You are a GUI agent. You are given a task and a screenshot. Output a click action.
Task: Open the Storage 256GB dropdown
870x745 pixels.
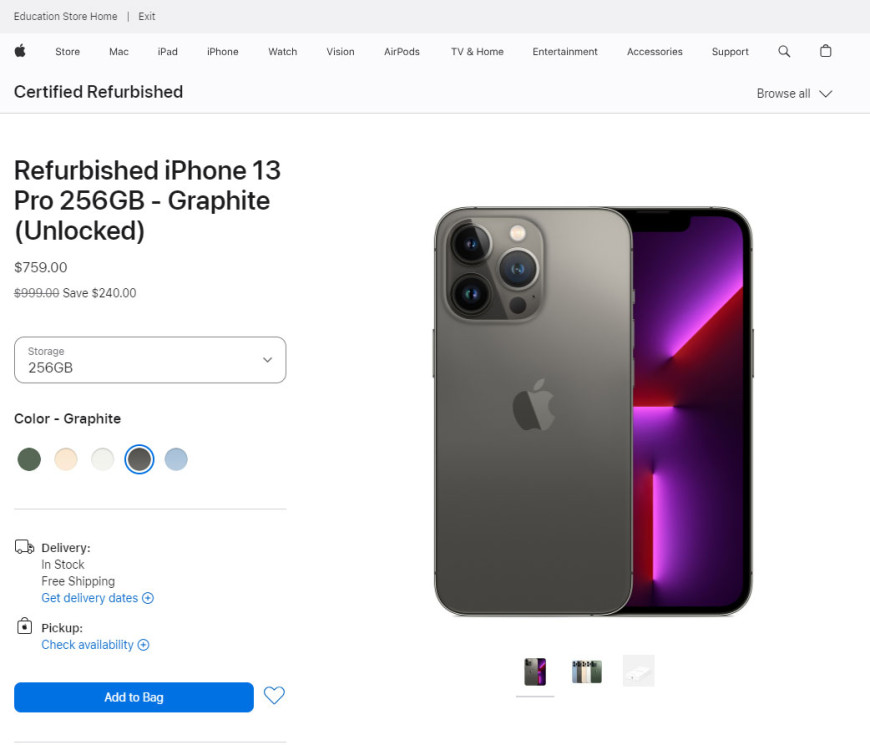pos(150,360)
